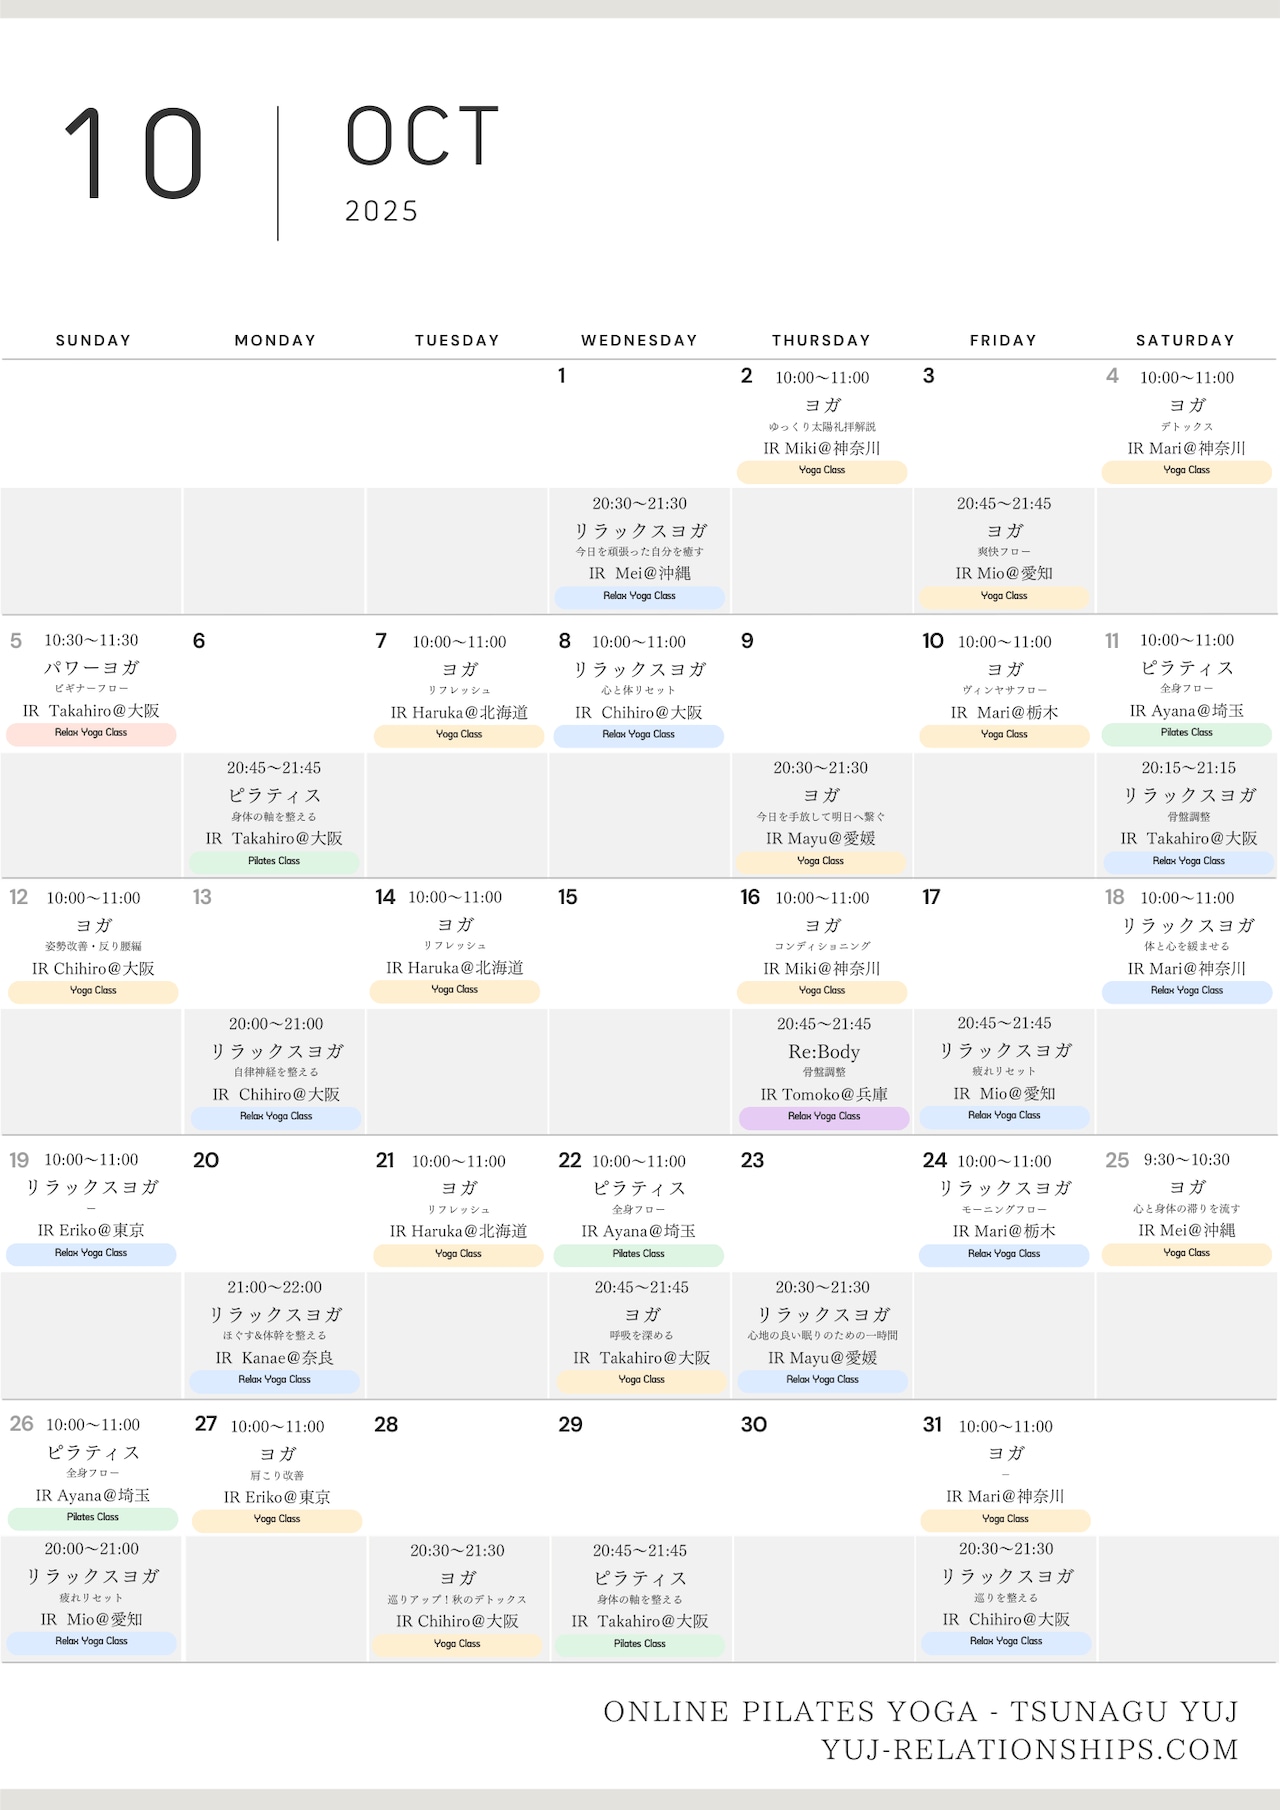1280x1810 pixels.
Task: Click the YUJ-RELATIONSHIPS.COM website link
Action: tap(1029, 1749)
